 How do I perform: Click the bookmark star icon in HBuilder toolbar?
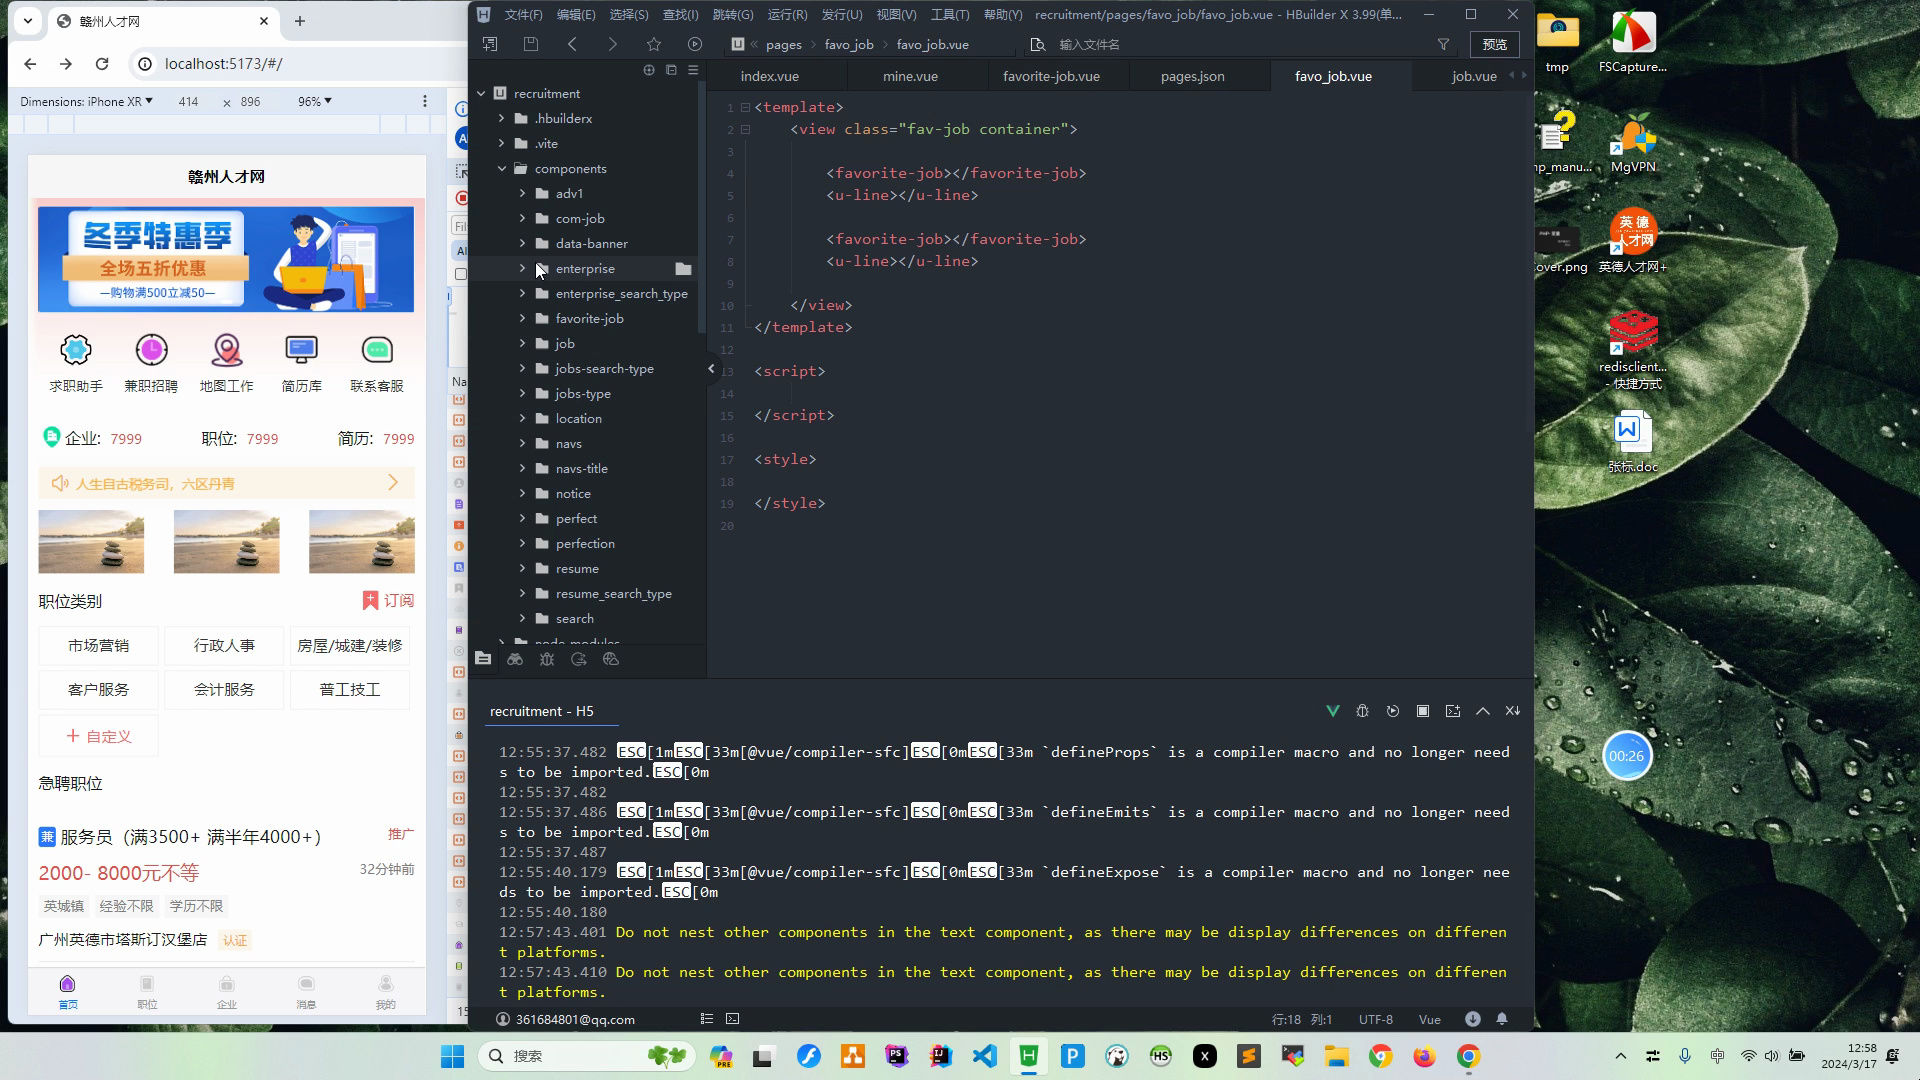(x=653, y=44)
